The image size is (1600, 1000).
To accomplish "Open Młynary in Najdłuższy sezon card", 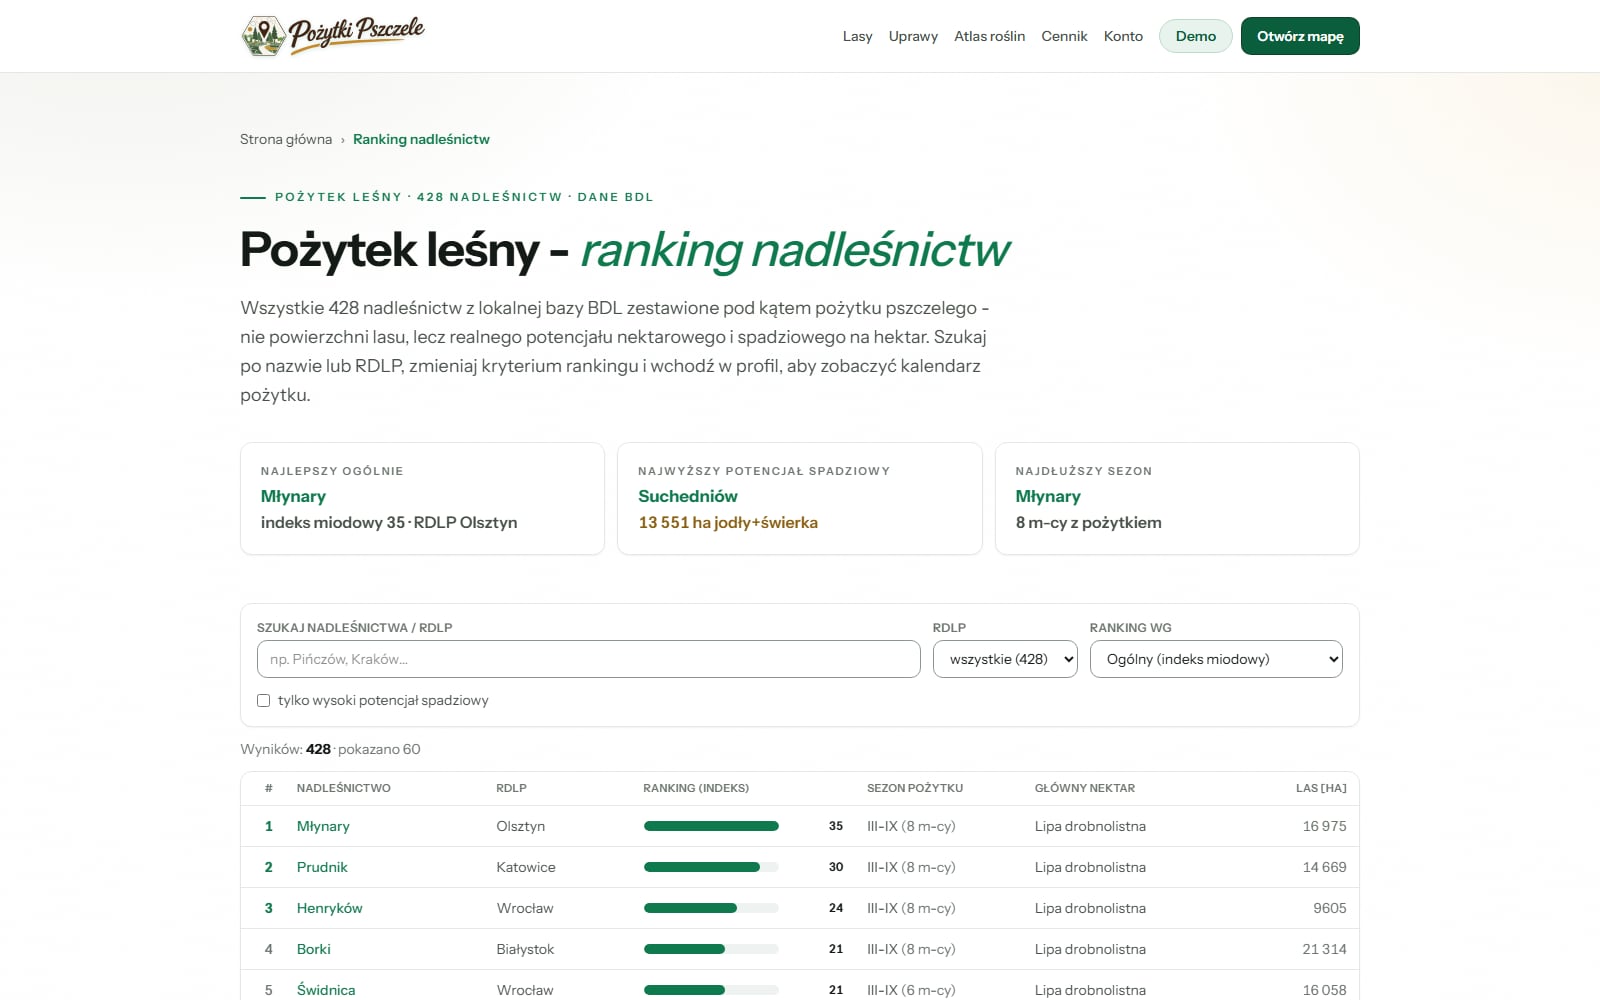I will (x=1048, y=496).
